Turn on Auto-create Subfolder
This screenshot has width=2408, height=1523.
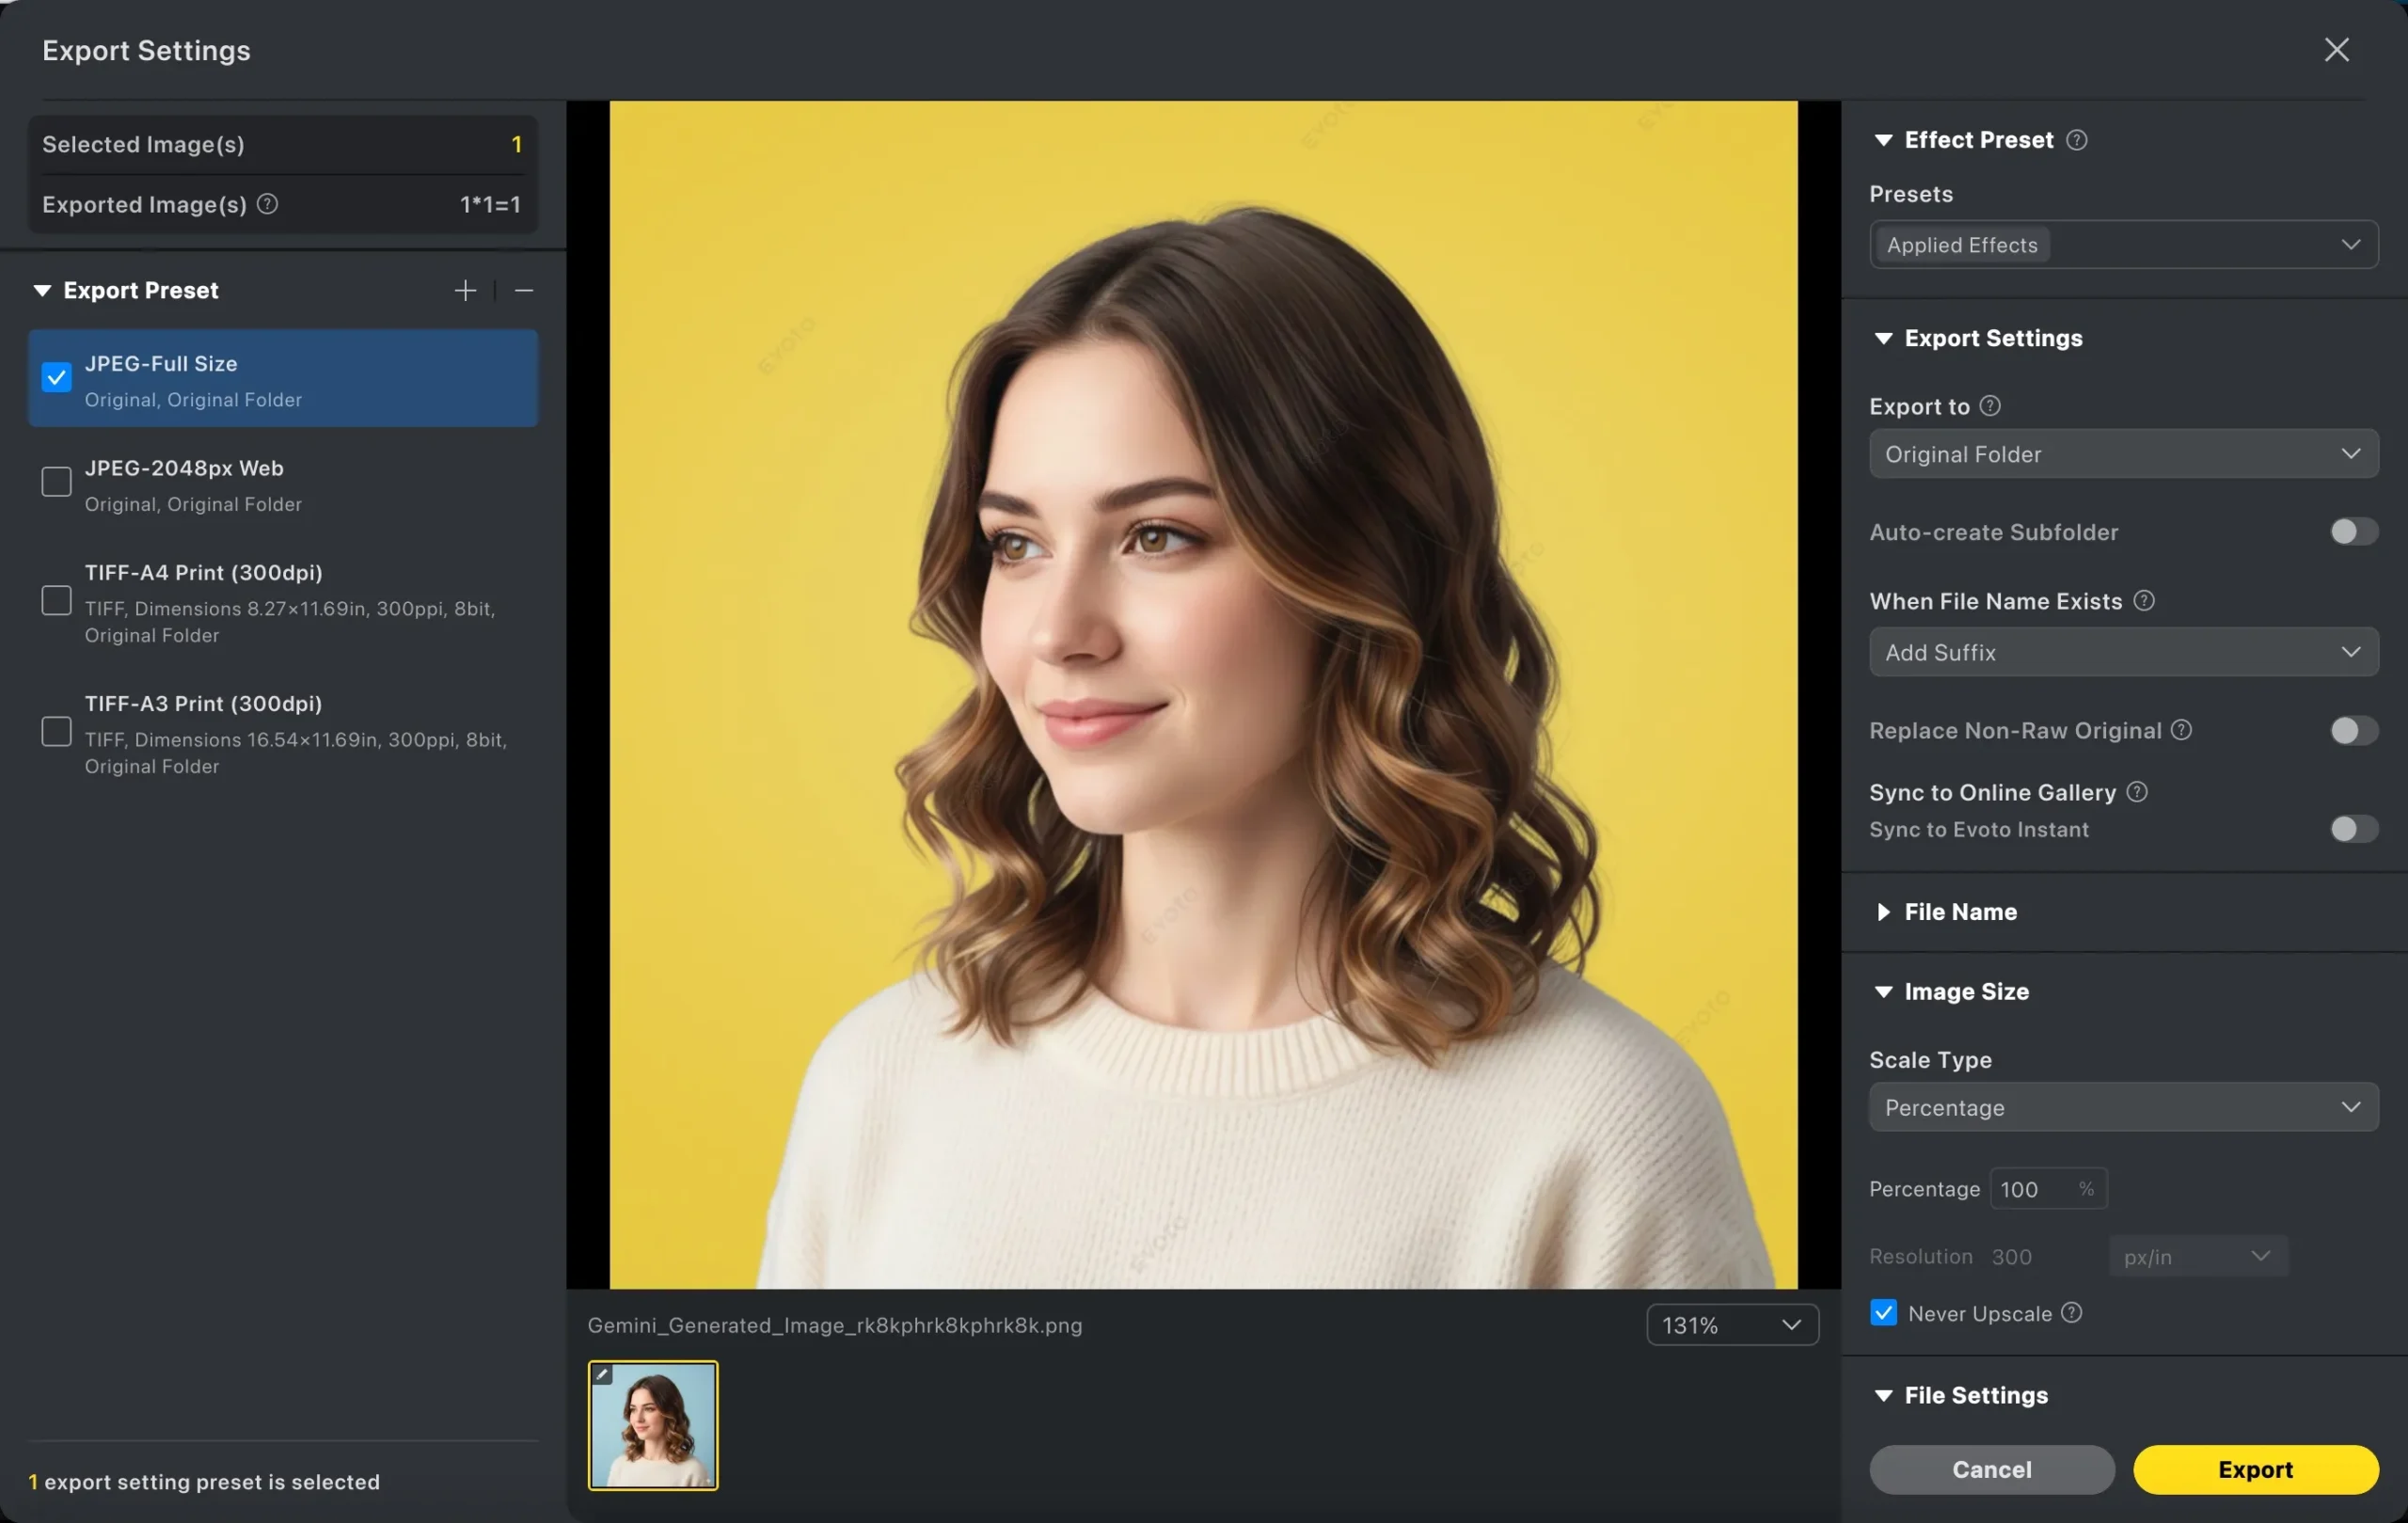click(x=2351, y=531)
